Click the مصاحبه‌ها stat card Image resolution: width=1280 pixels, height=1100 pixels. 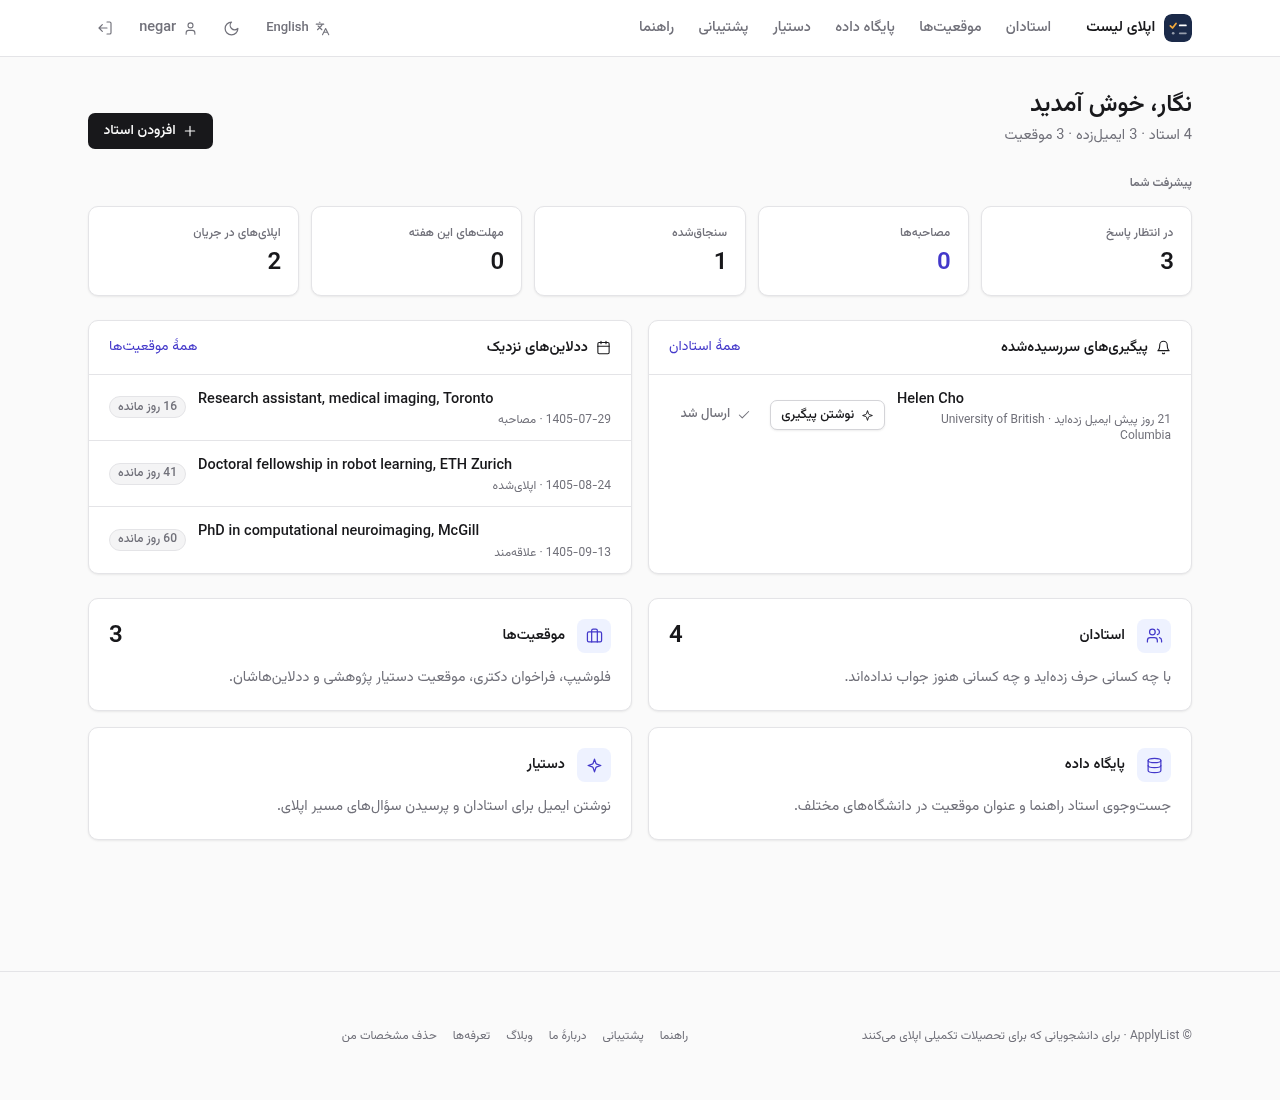point(863,251)
